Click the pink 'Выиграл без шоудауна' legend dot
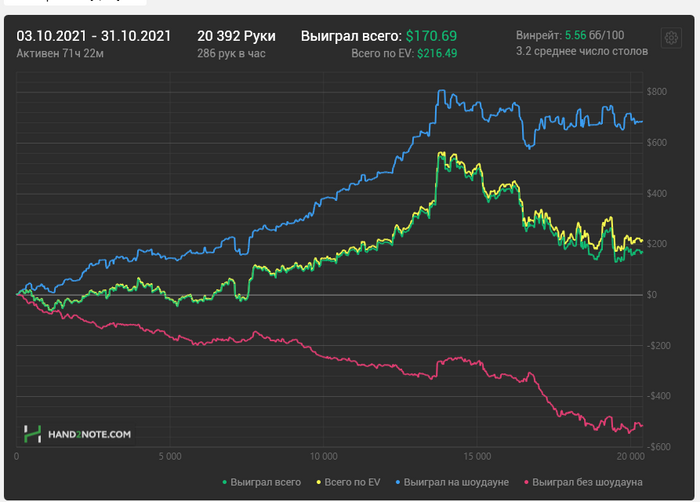Viewport: 700px width, 502px height. click(526, 482)
